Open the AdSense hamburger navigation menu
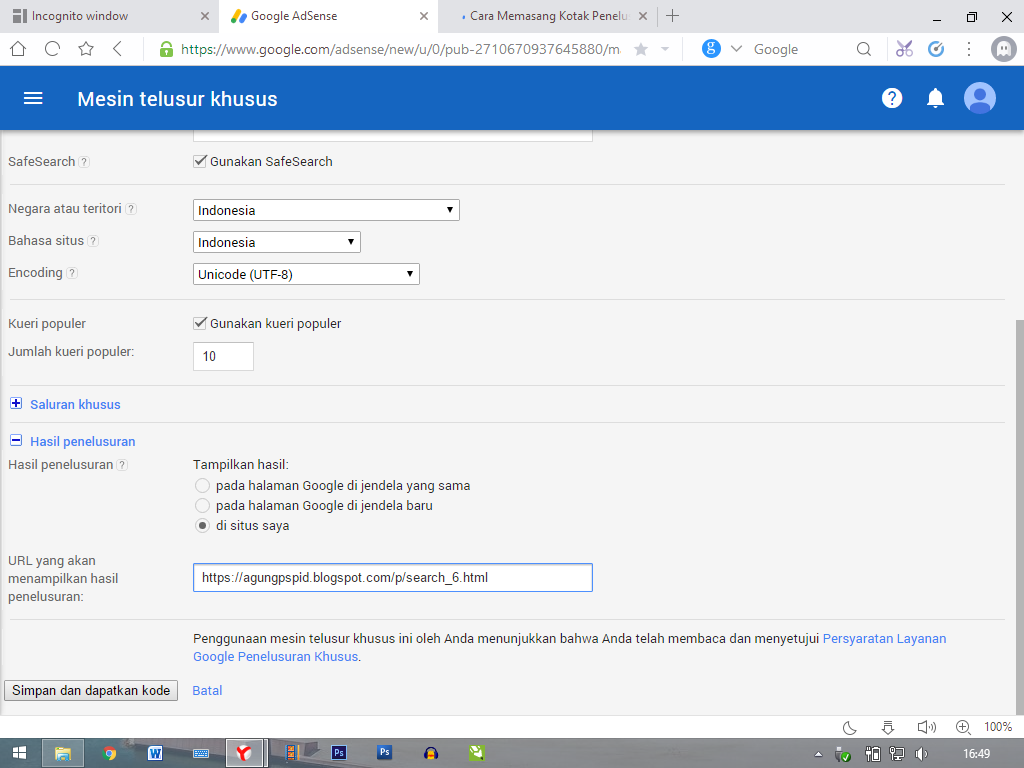The height and width of the screenshot is (768, 1024). pos(33,97)
